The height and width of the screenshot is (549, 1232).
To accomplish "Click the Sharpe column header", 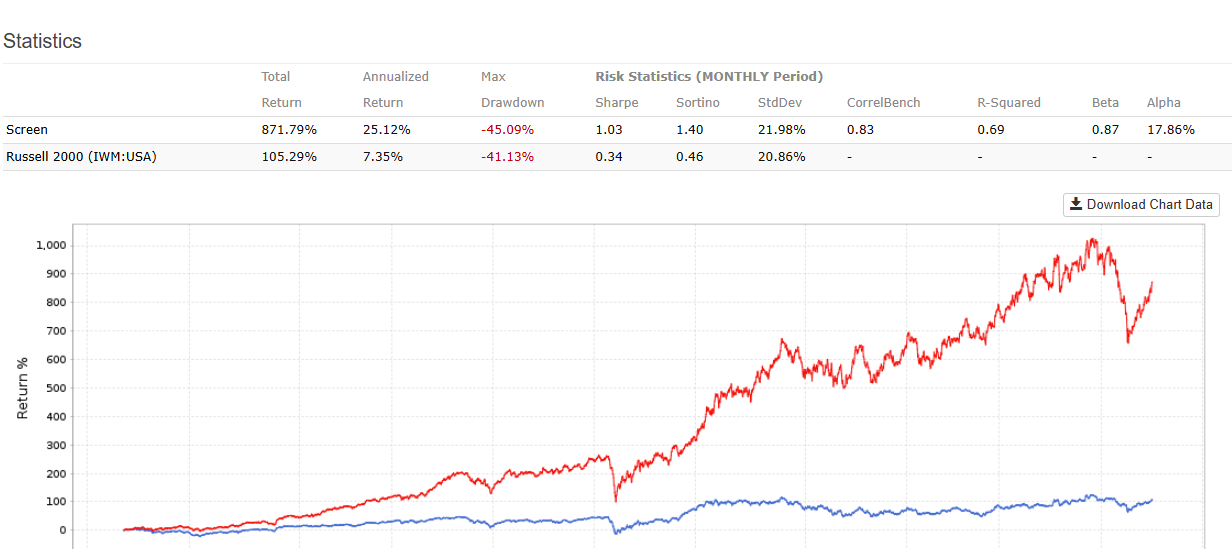I will pos(616,103).
